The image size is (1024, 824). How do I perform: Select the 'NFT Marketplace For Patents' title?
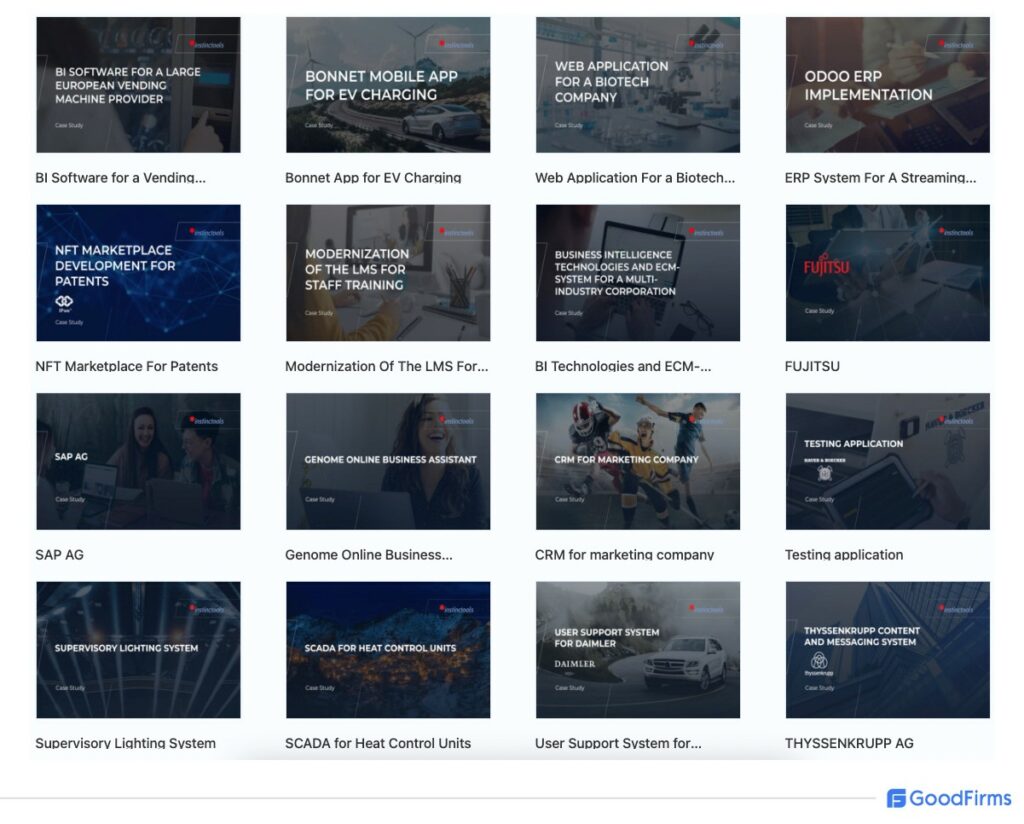127,366
